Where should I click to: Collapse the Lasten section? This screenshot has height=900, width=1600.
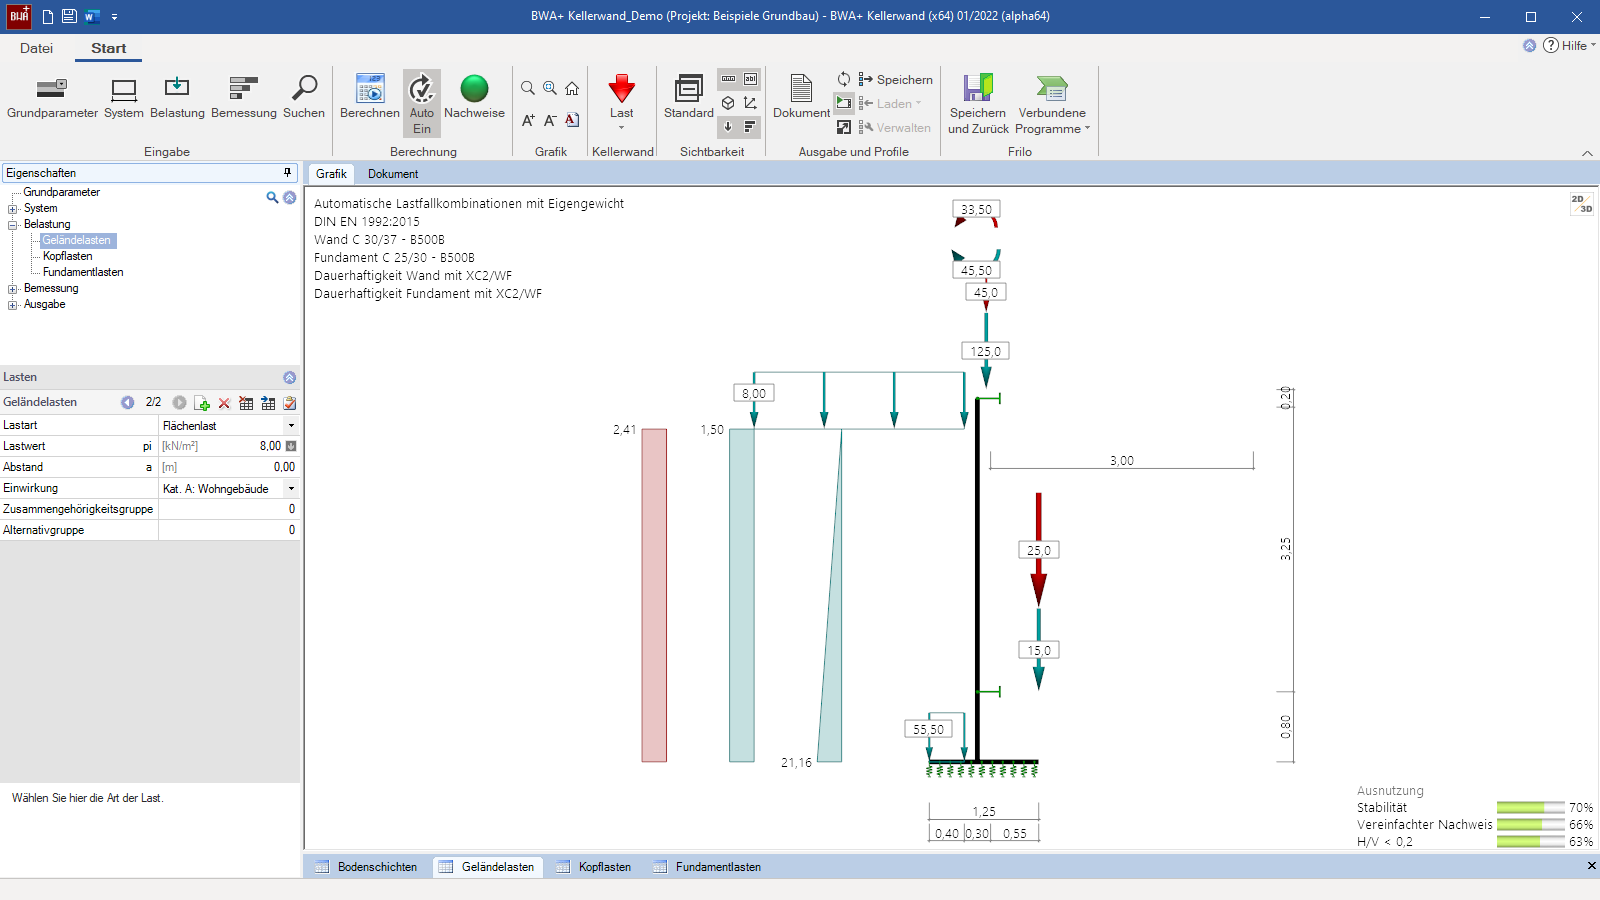point(289,377)
